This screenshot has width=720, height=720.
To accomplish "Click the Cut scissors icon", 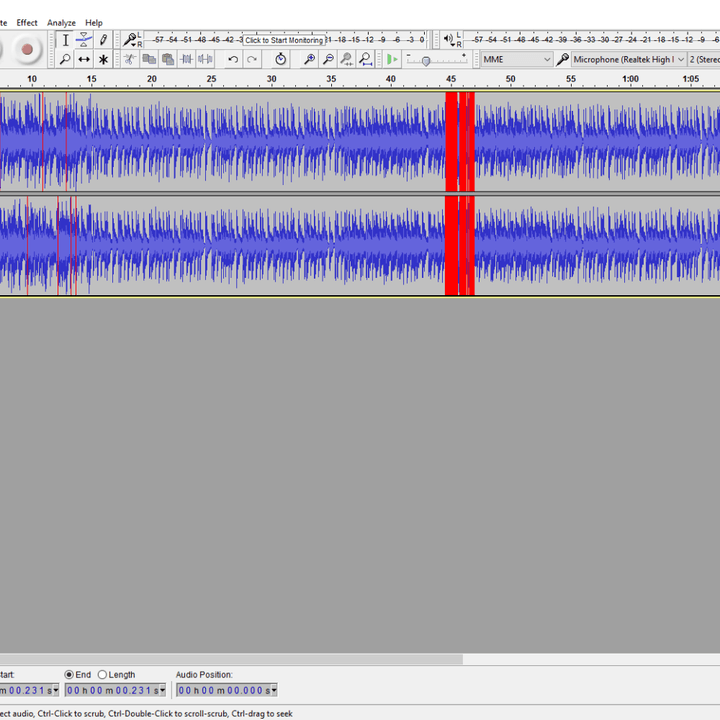I will click(130, 59).
